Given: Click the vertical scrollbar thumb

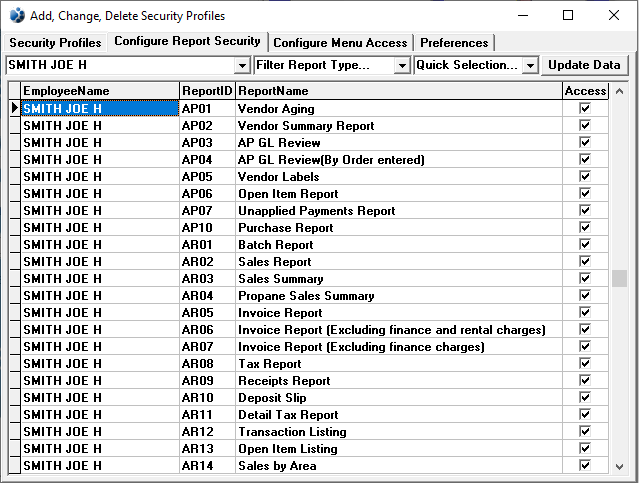Looking at the screenshot, I should pos(620,277).
